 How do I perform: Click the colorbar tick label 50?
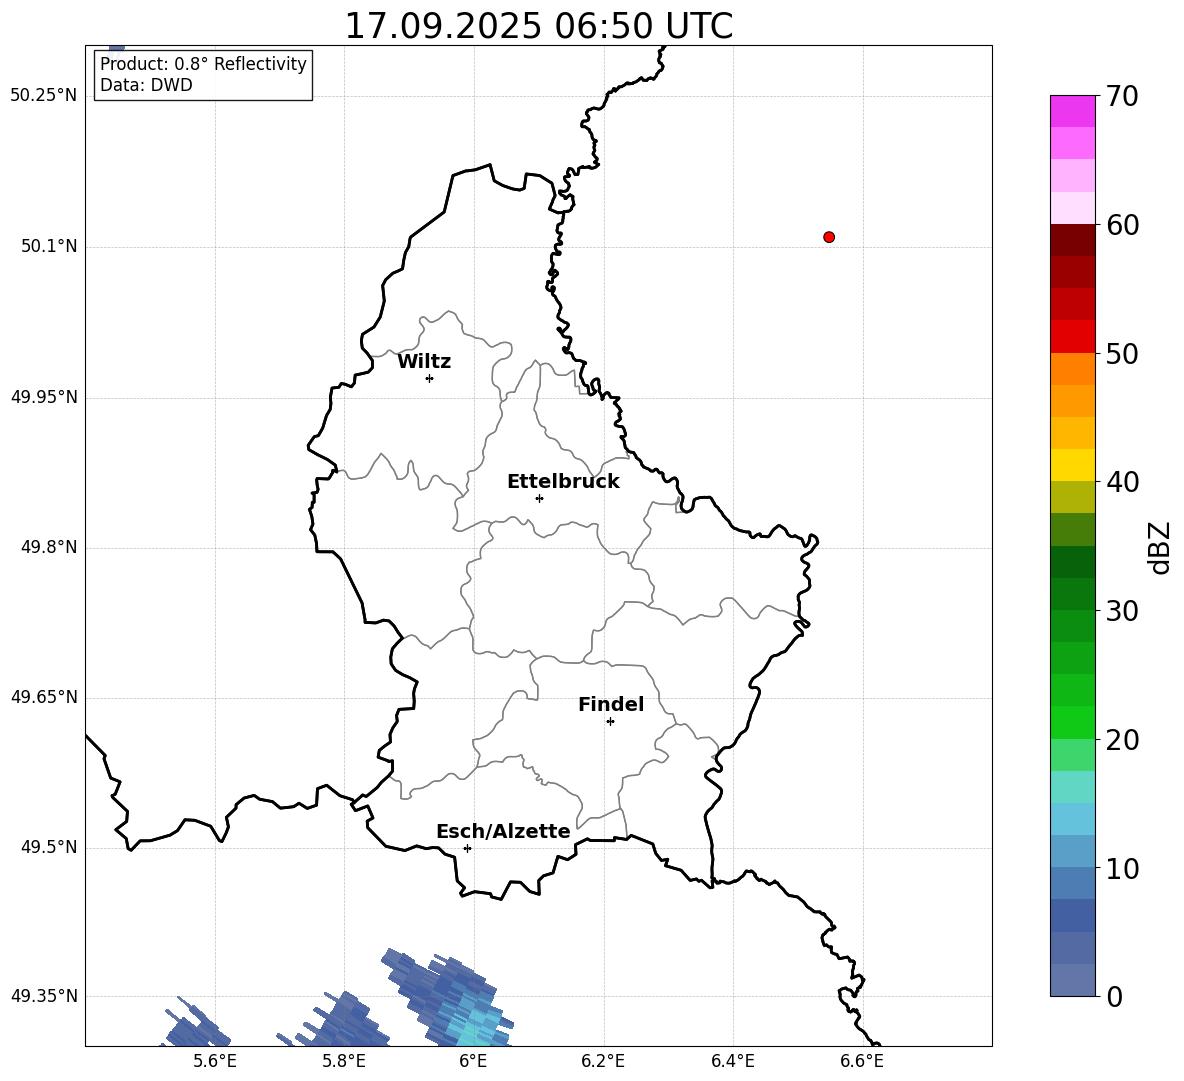pyautogui.click(x=1122, y=354)
